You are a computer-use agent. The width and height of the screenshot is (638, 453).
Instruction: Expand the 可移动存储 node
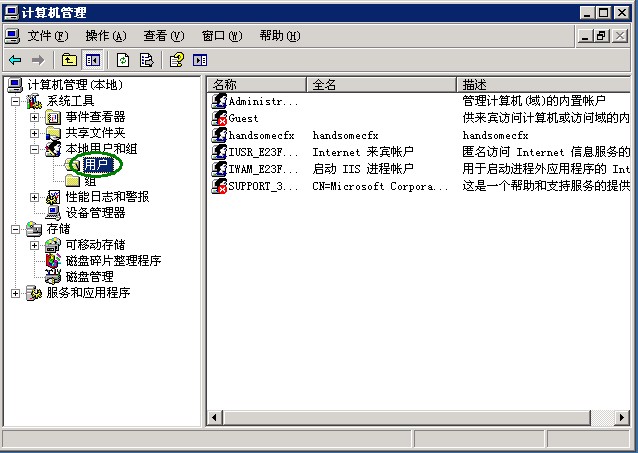(34, 245)
